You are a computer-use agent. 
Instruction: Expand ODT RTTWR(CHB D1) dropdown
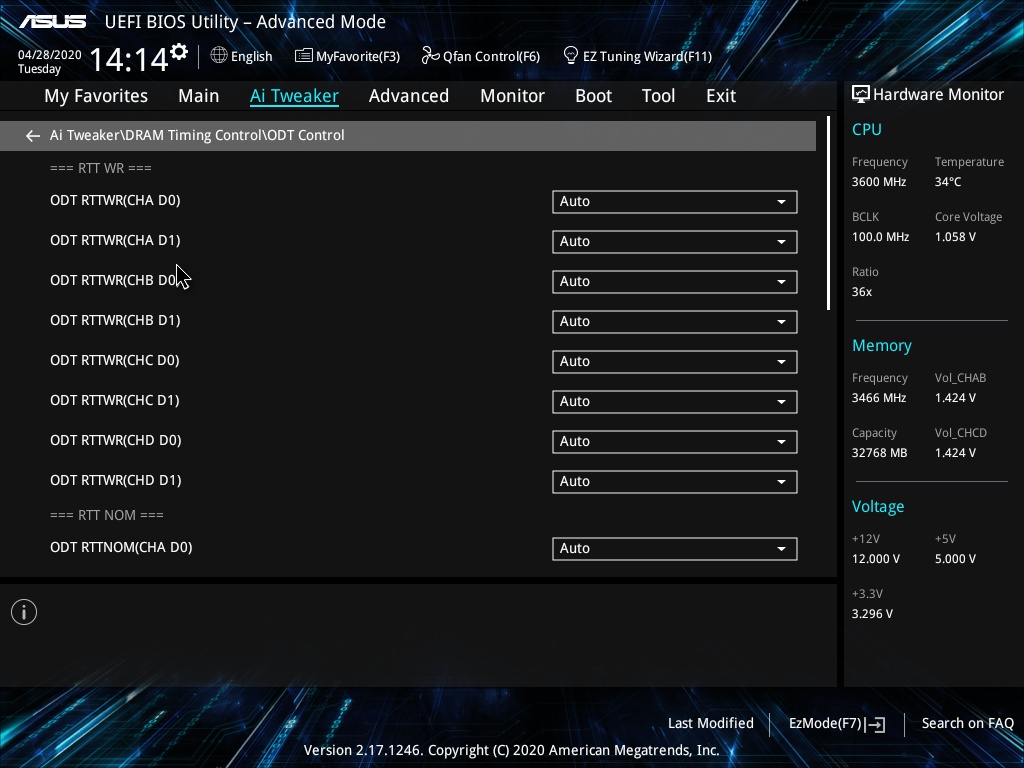click(675, 321)
